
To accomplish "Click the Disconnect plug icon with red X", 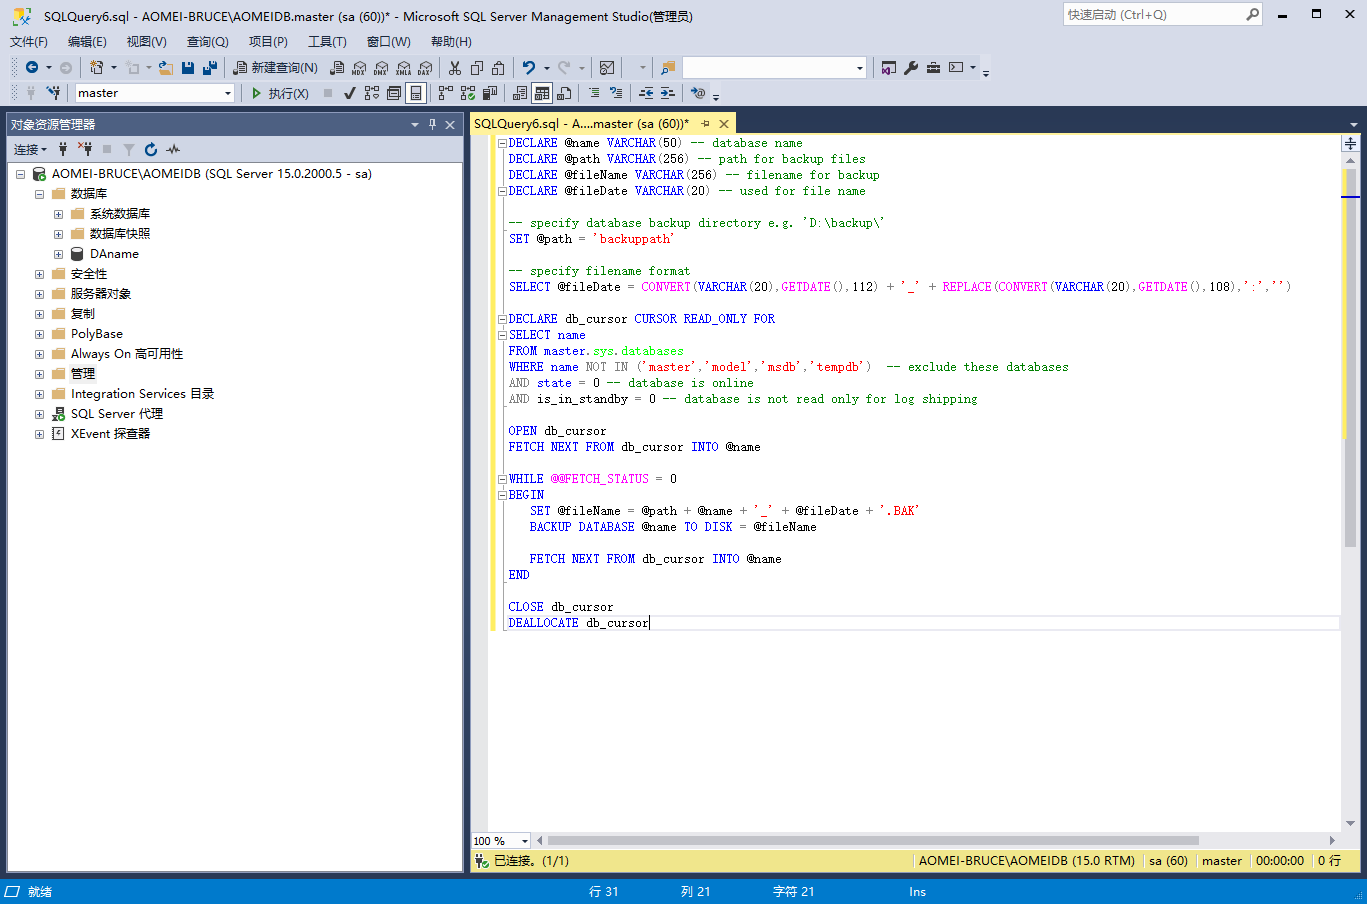I will click(85, 149).
